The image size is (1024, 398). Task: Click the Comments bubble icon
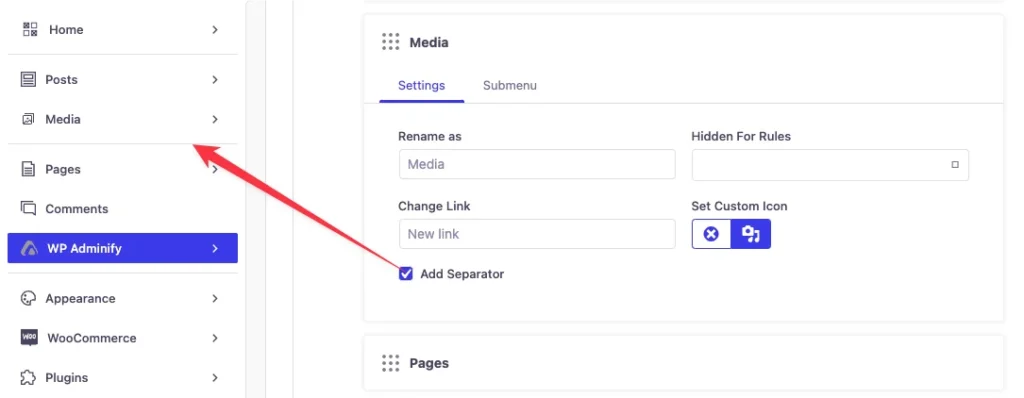pyautogui.click(x=28, y=209)
